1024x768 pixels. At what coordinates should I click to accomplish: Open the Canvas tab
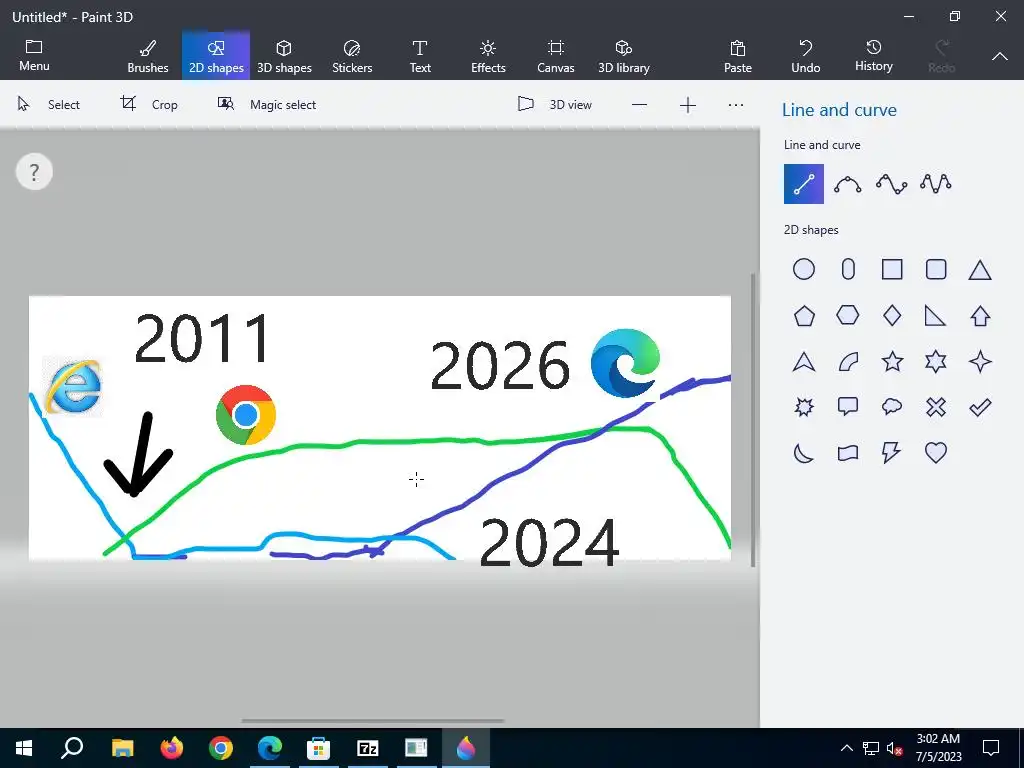556,55
